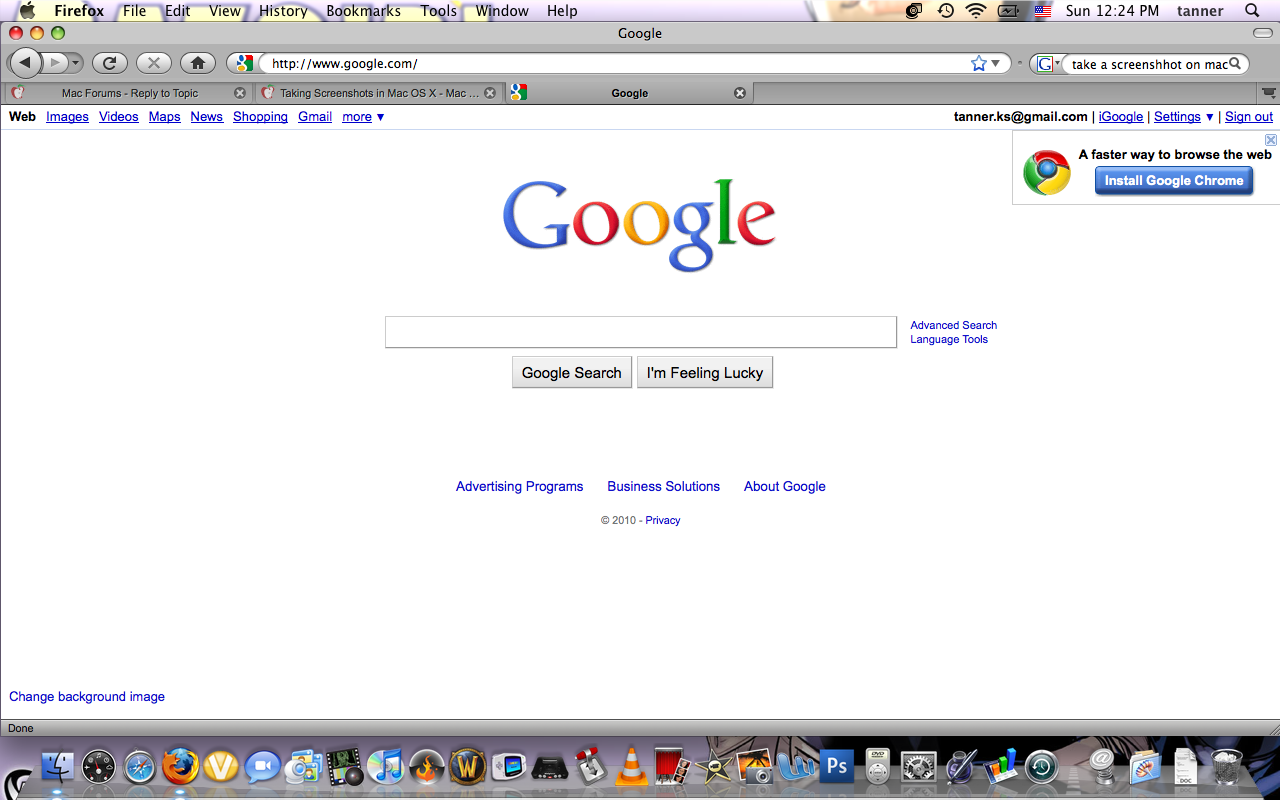Open the Tools menu

[x=439, y=11]
